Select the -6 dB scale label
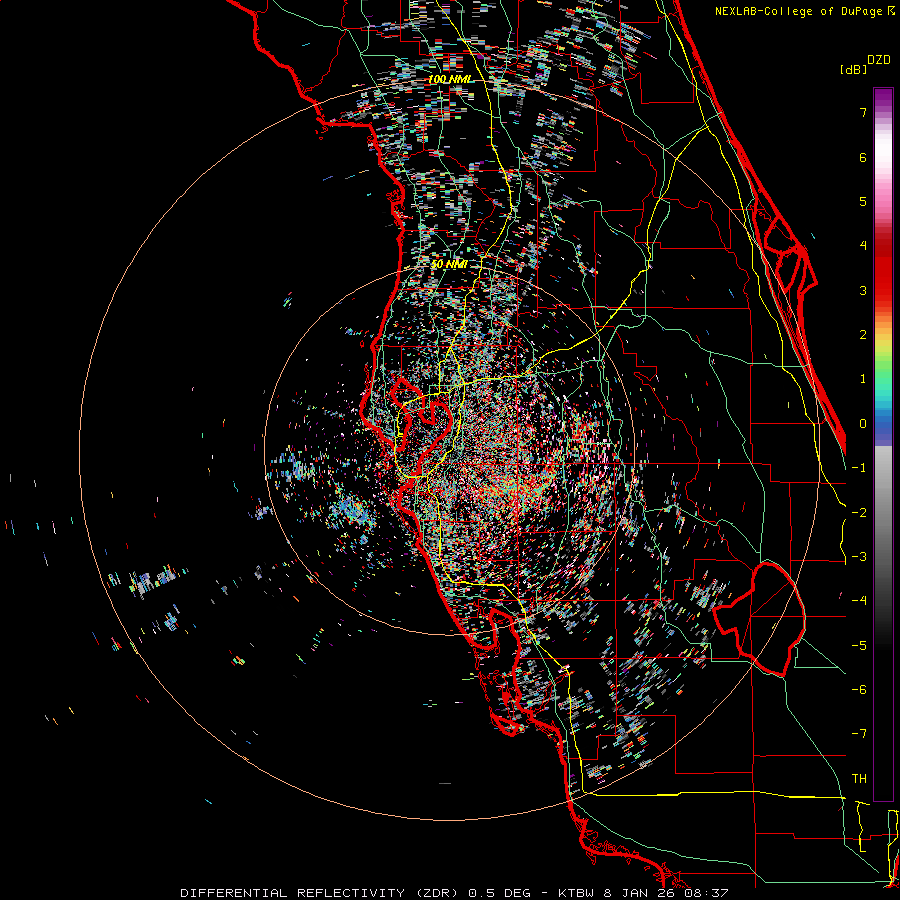This screenshot has height=900, width=900. 859,690
